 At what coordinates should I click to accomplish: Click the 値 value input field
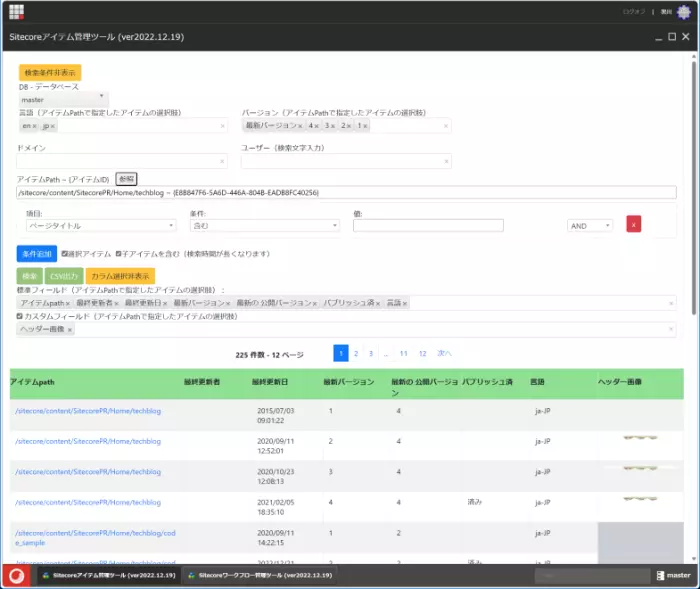tap(442, 226)
